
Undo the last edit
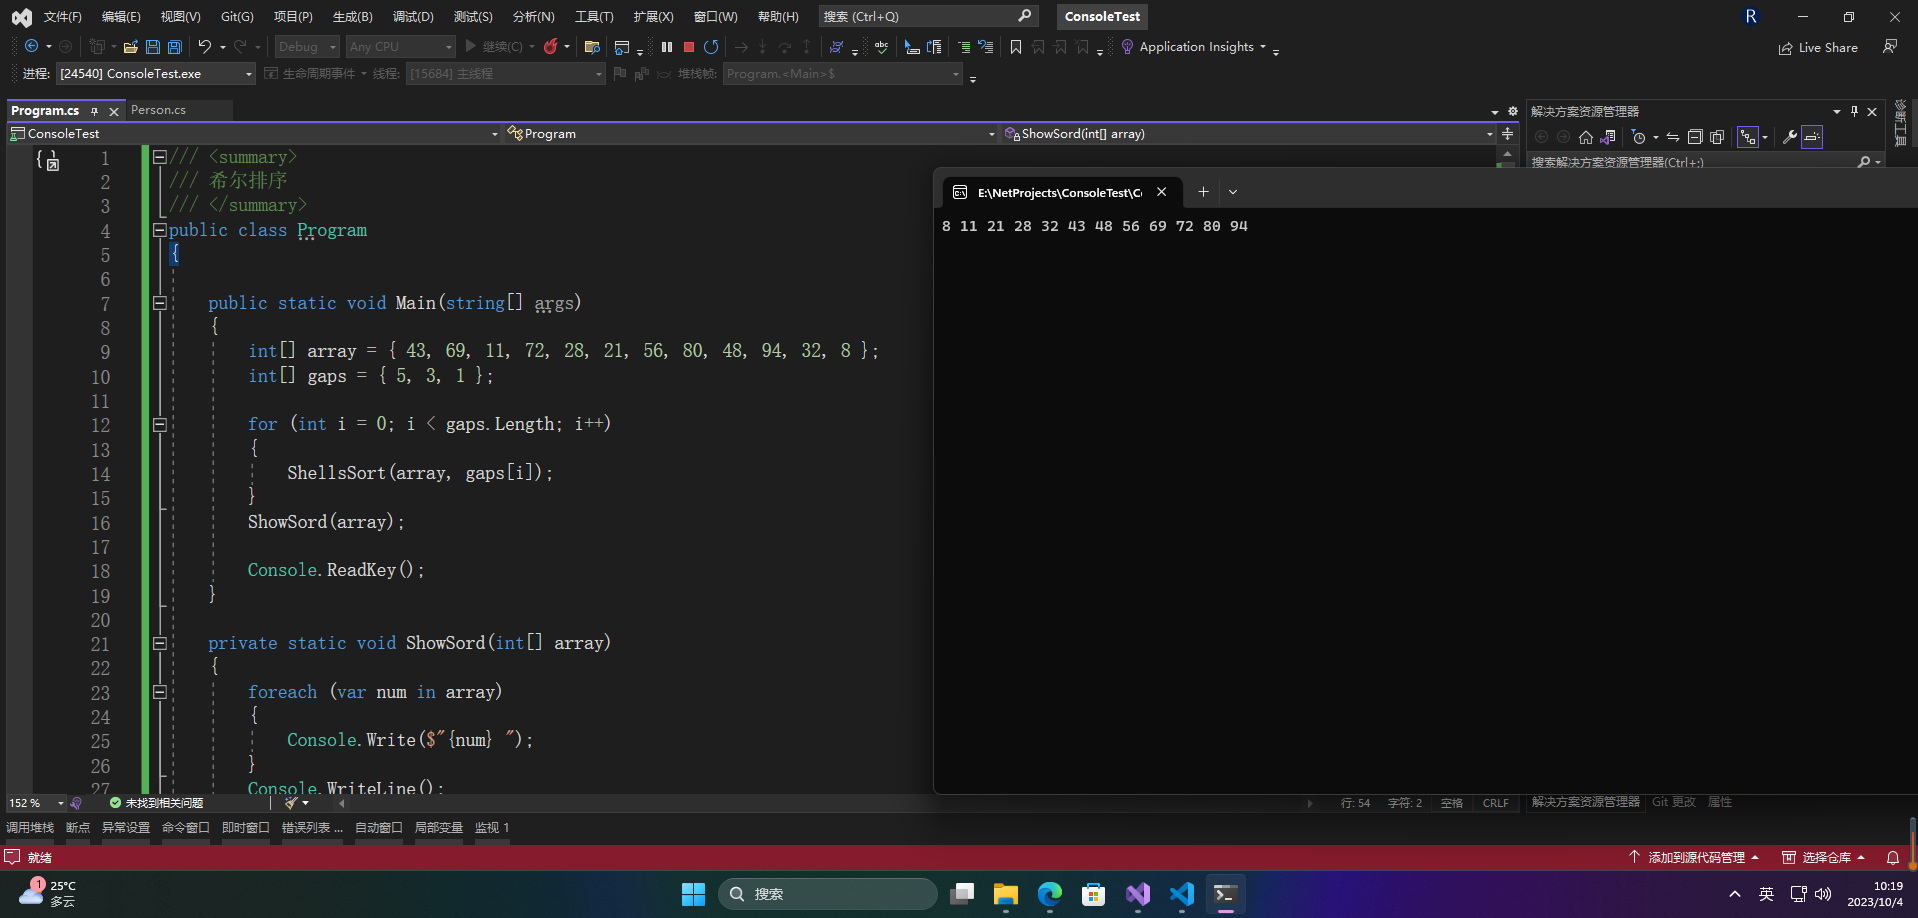(x=205, y=46)
